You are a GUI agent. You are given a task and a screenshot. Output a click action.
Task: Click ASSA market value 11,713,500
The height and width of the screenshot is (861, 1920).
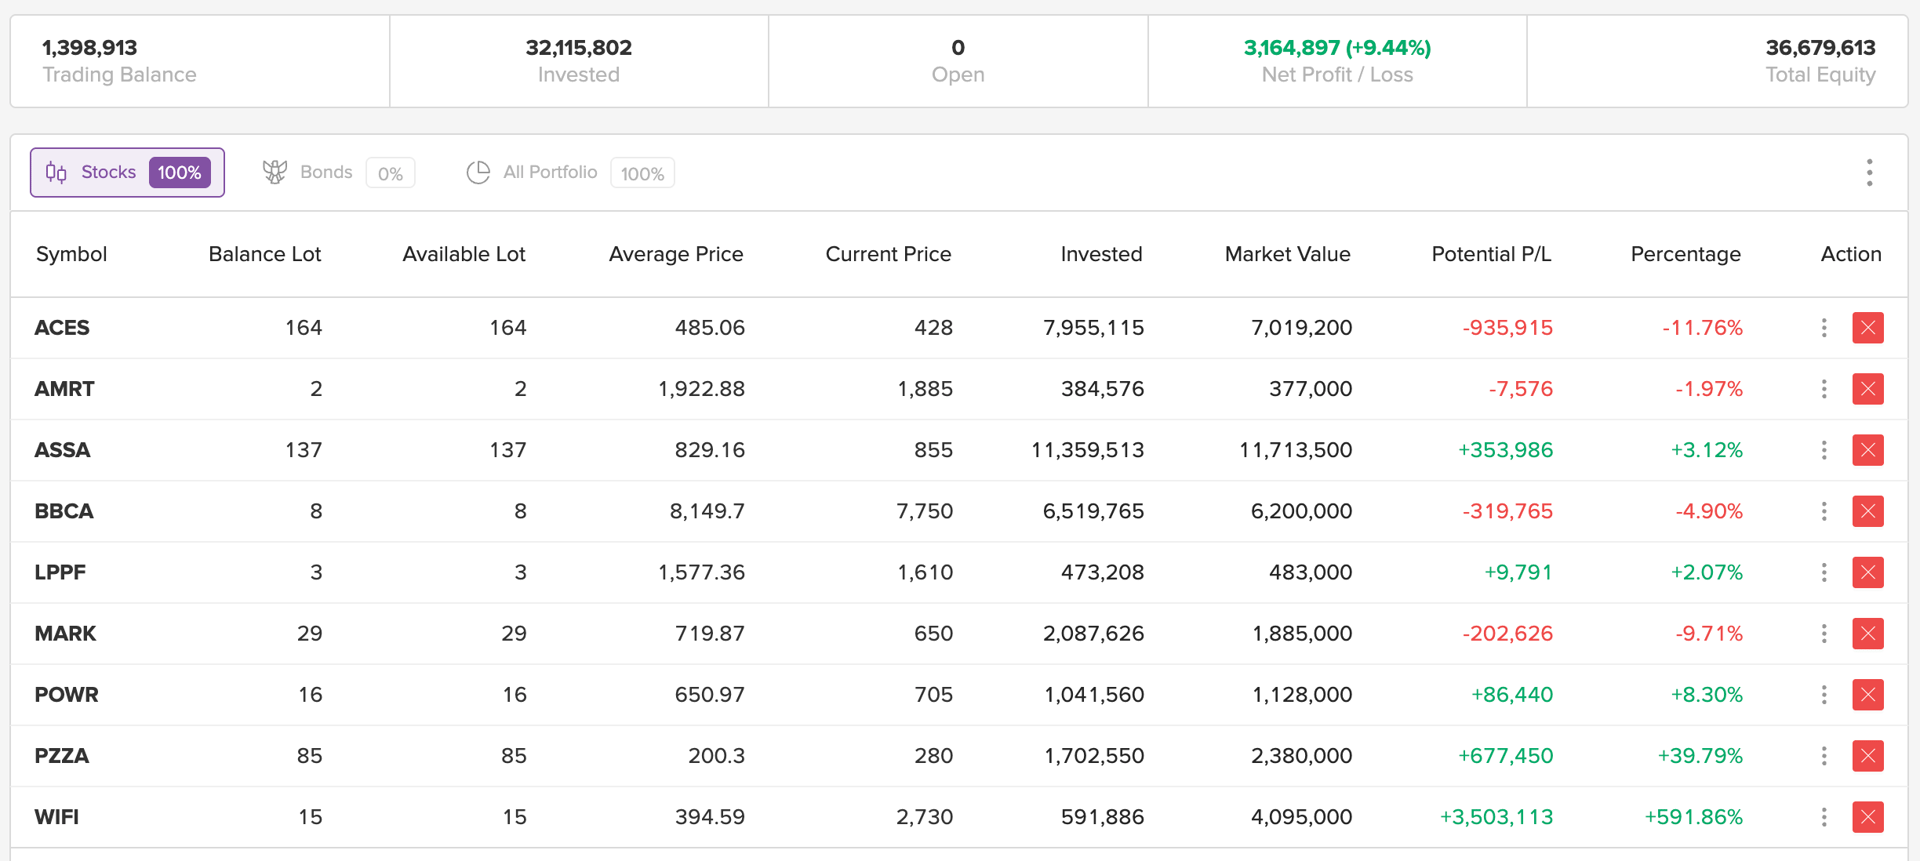point(1296,450)
